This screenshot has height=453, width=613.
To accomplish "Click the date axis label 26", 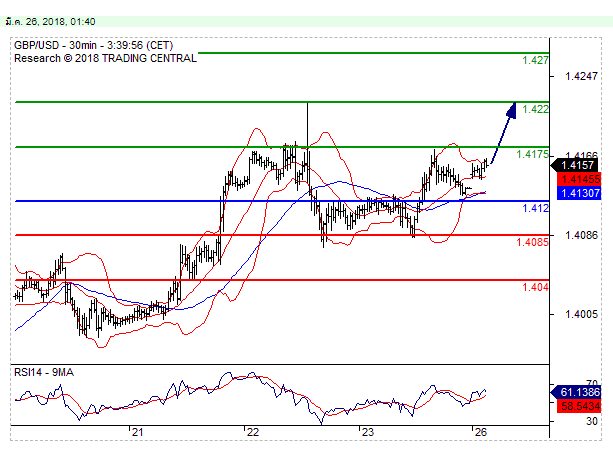I will [480, 432].
